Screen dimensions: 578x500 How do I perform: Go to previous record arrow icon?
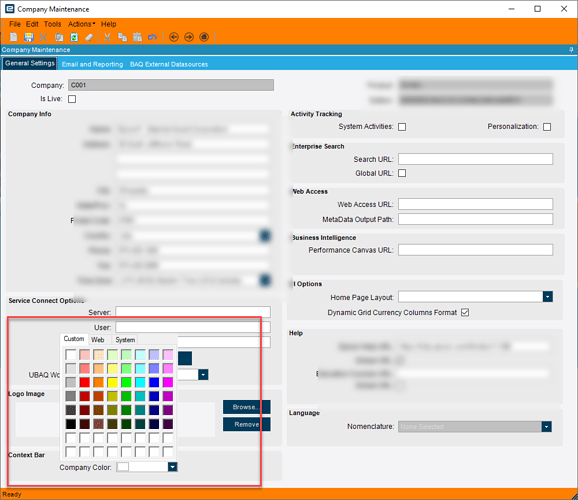coord(174,37)
